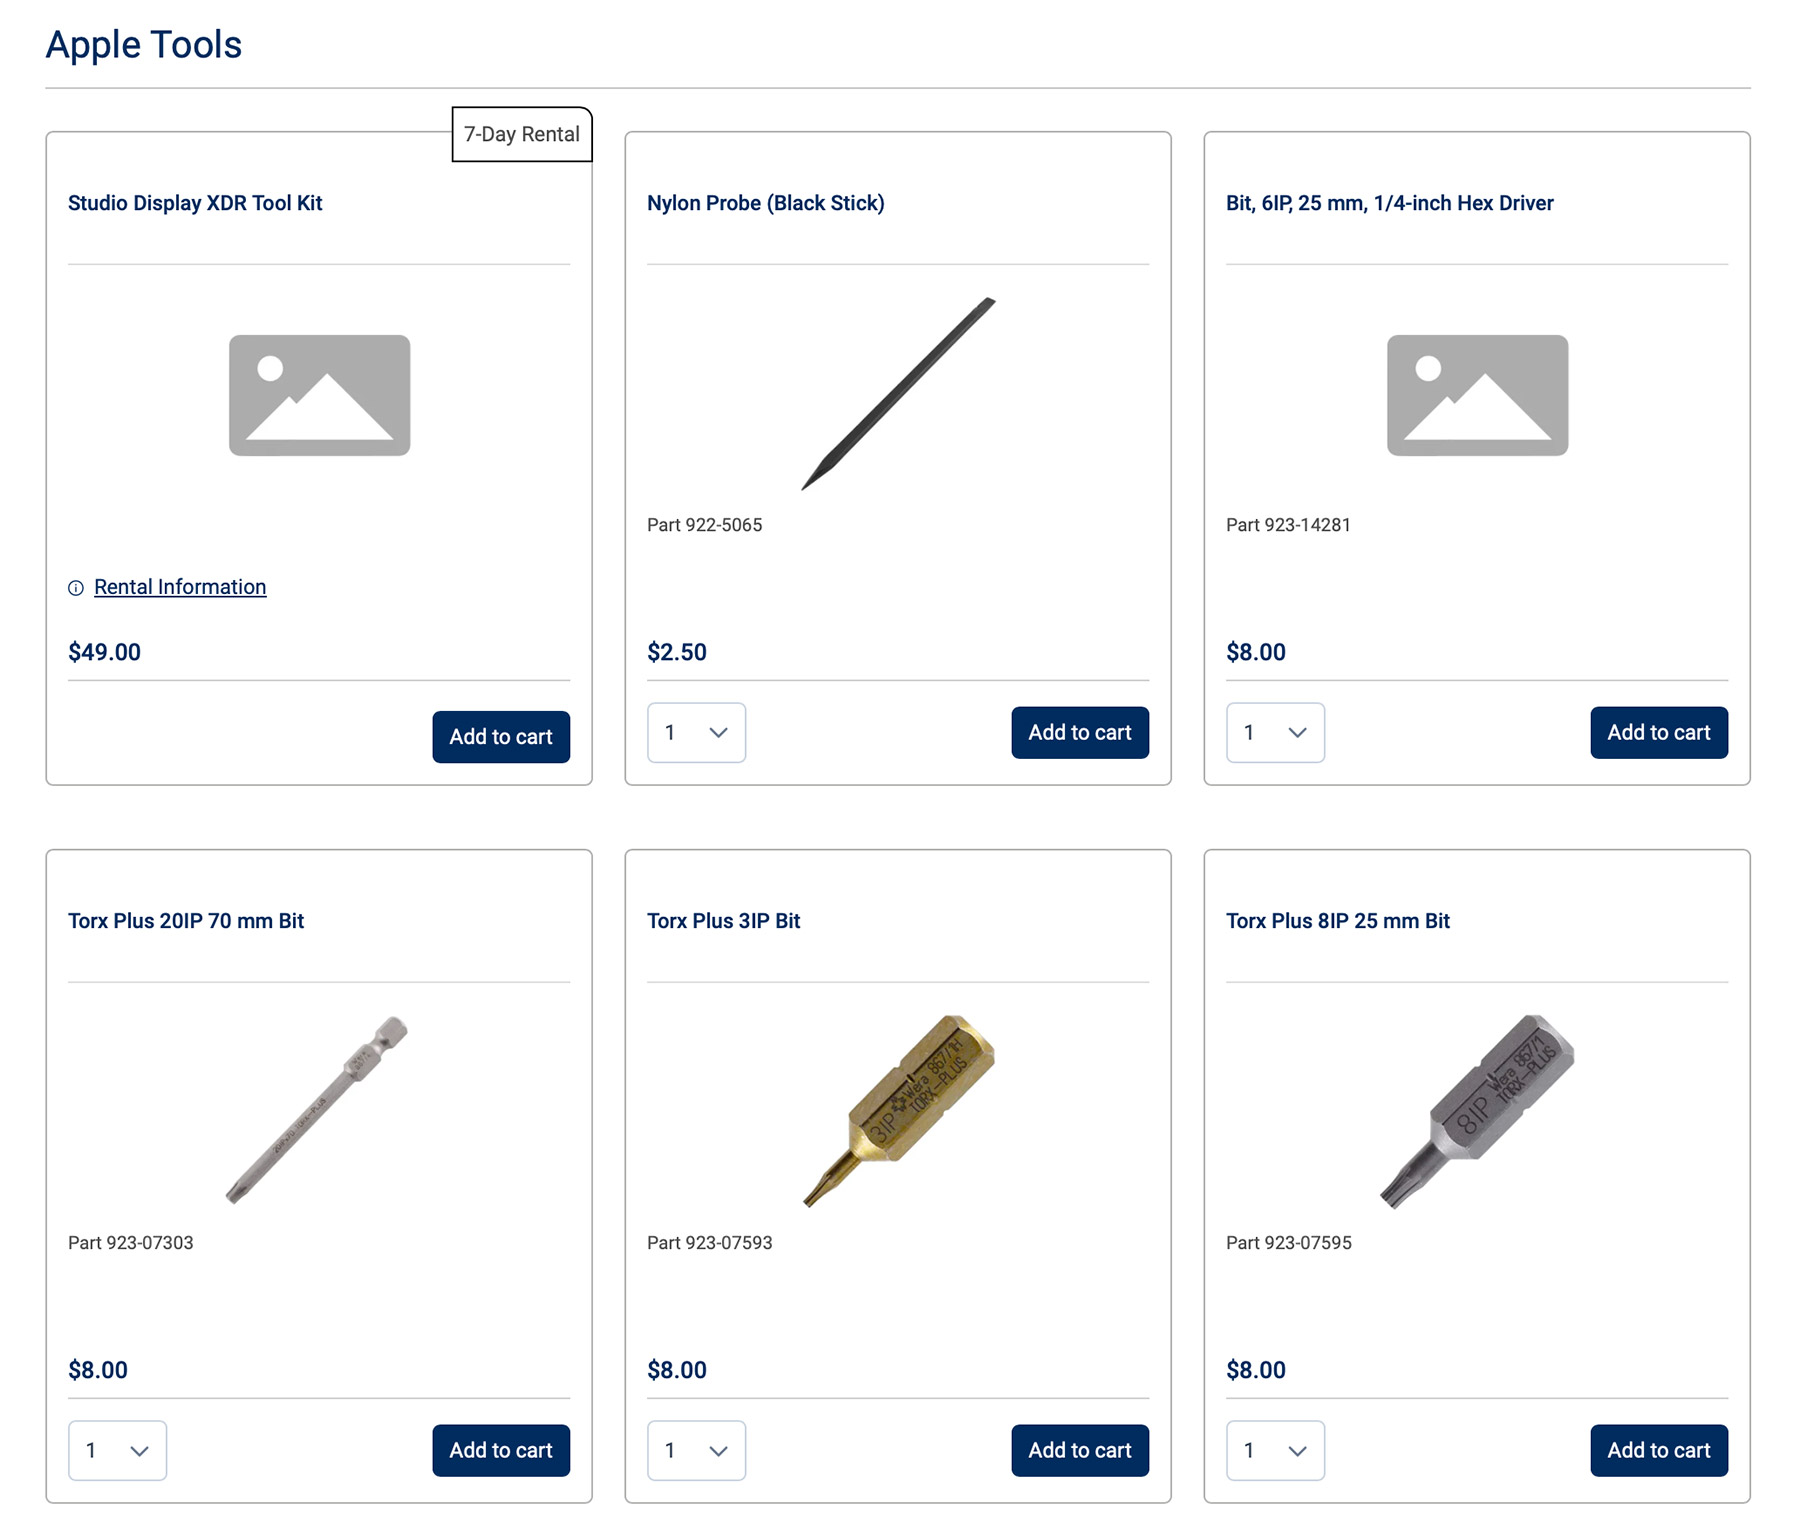Expand quantity selector for 6IP Hex Driver bit

[1275, 733]
